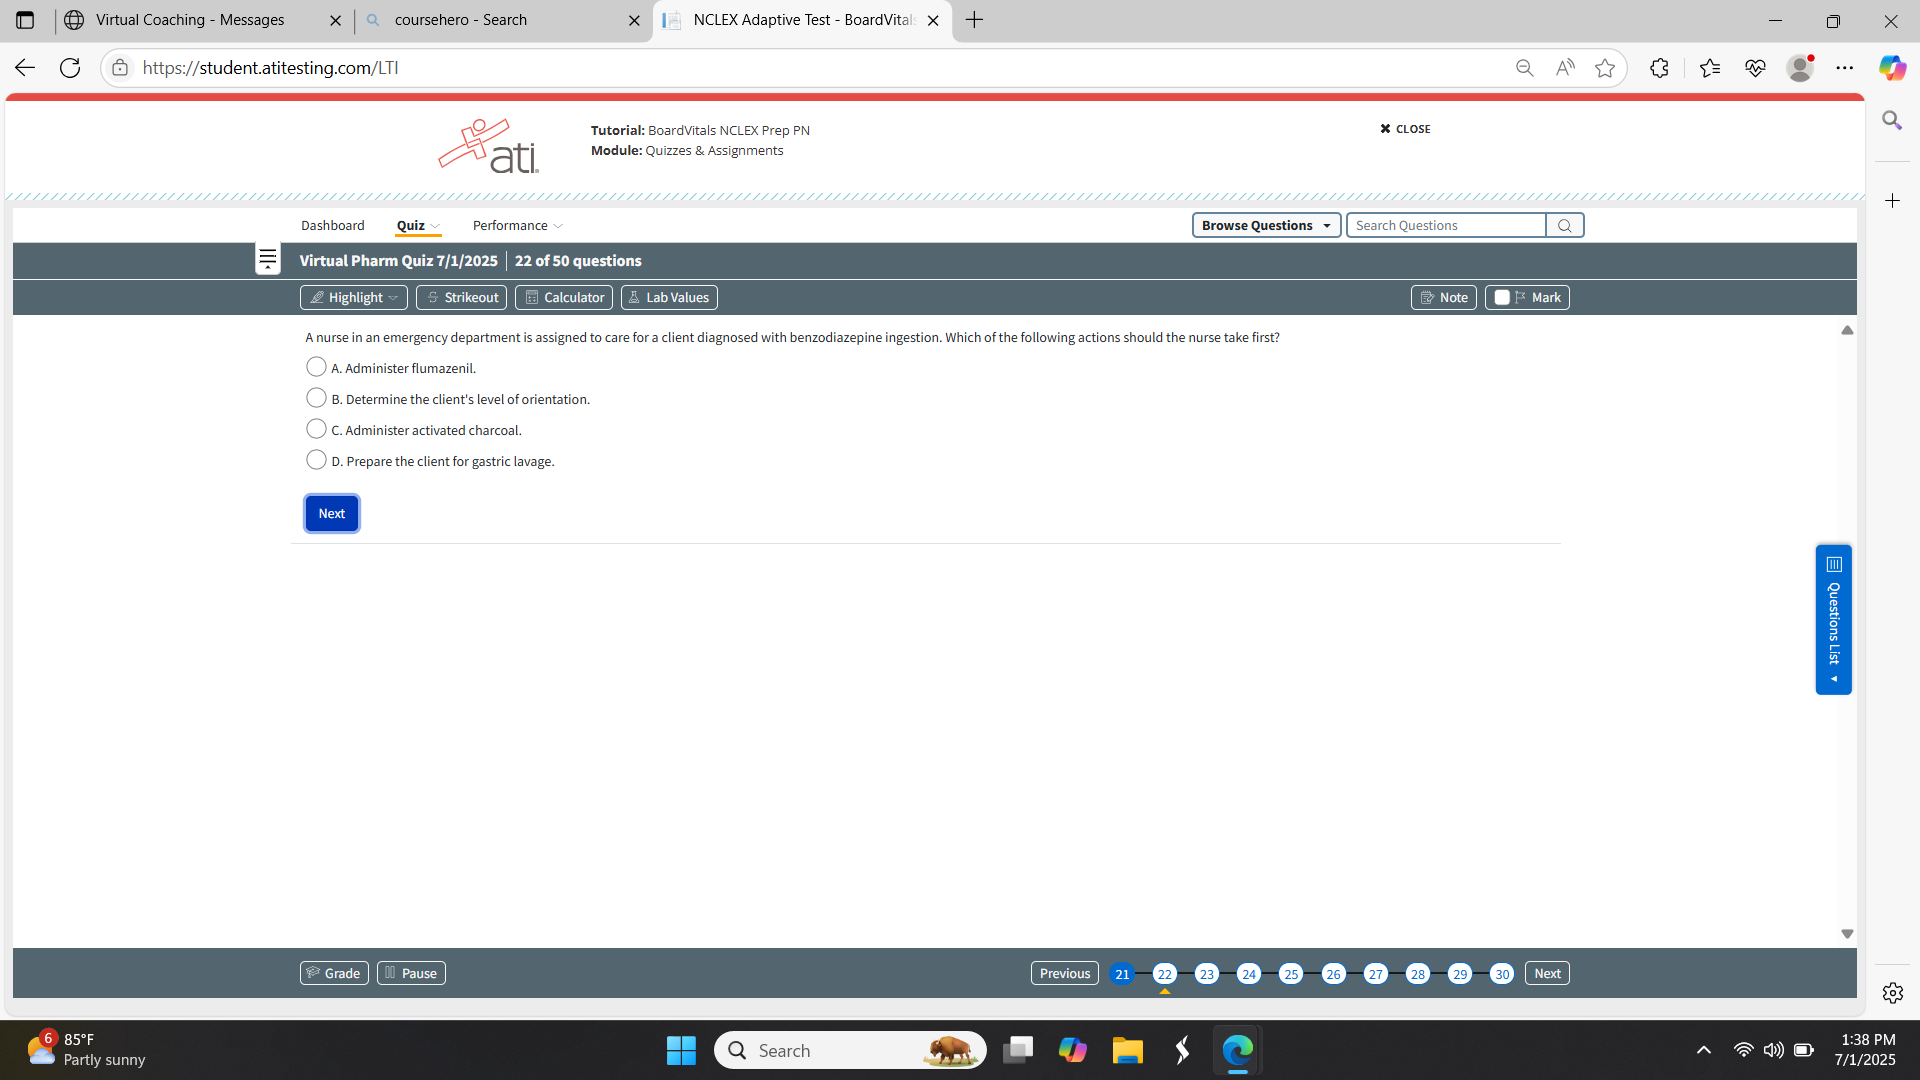Click the Previous question button
Image resolution: width=1920 pixels, height=1080 pixels.
(x=1064, y=973)
